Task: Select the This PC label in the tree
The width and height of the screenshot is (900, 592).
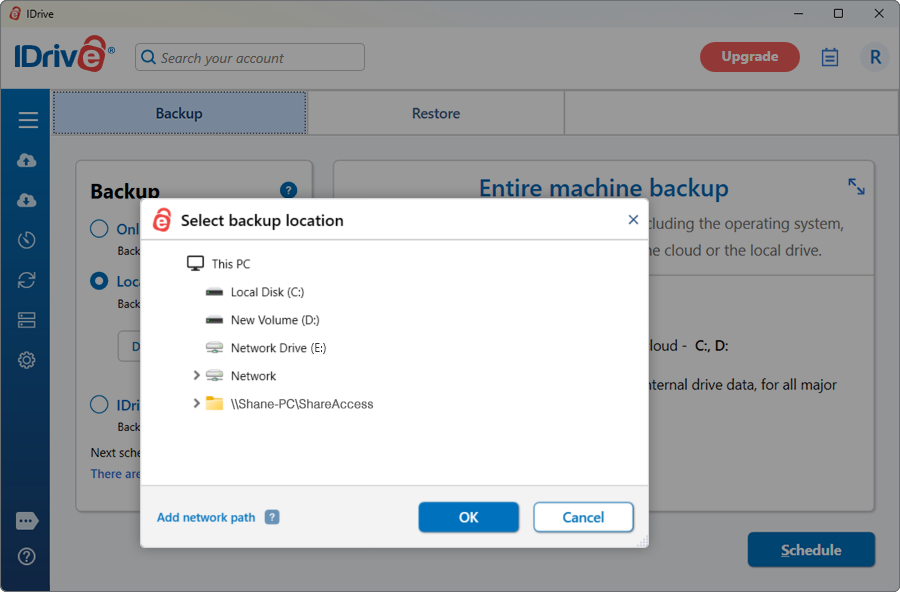Action: [231, 264]
